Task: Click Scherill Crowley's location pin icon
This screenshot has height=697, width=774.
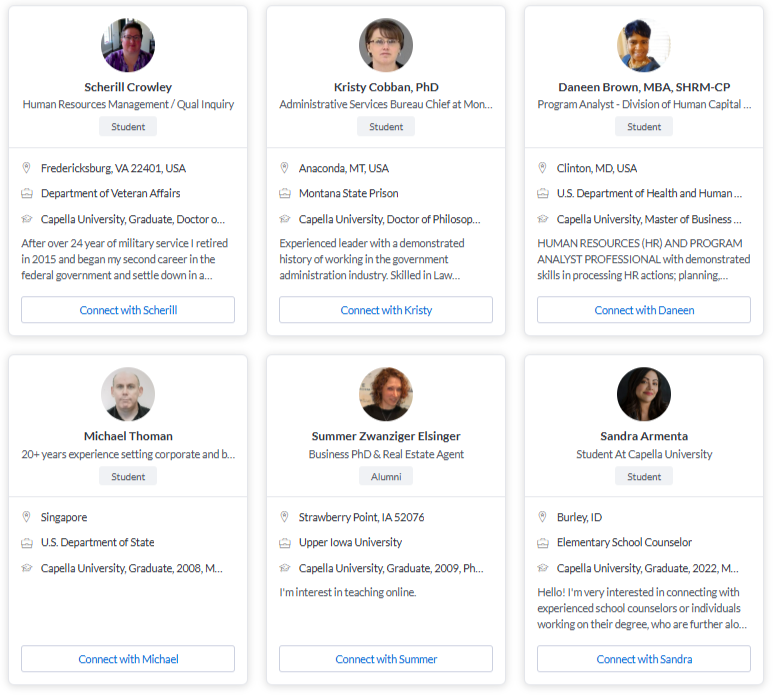Action: (27, 168)
